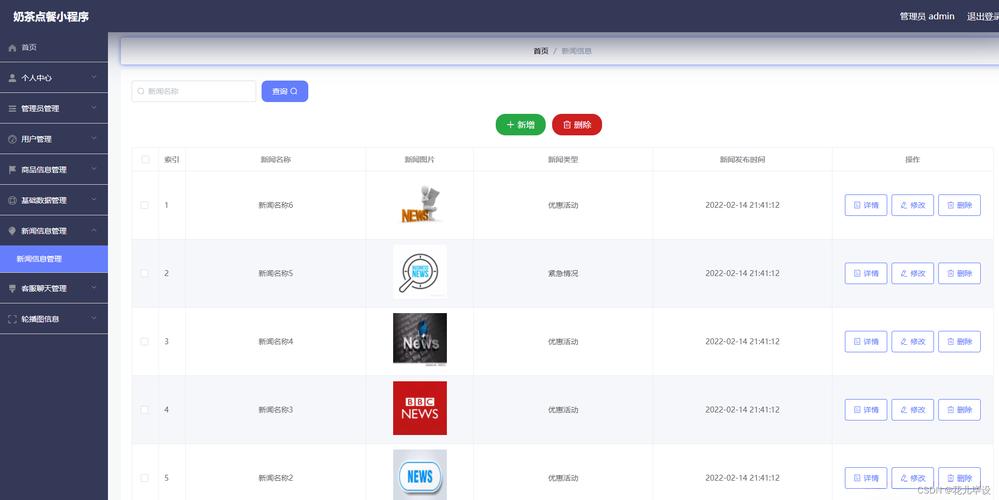
Task: Click the green 新增 button
Action: (x=521, y=125)
